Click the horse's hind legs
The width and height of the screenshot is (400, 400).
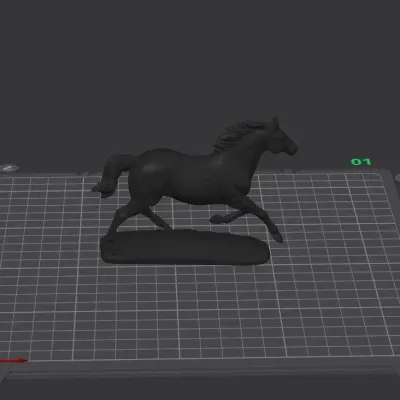tap(140, 213)
